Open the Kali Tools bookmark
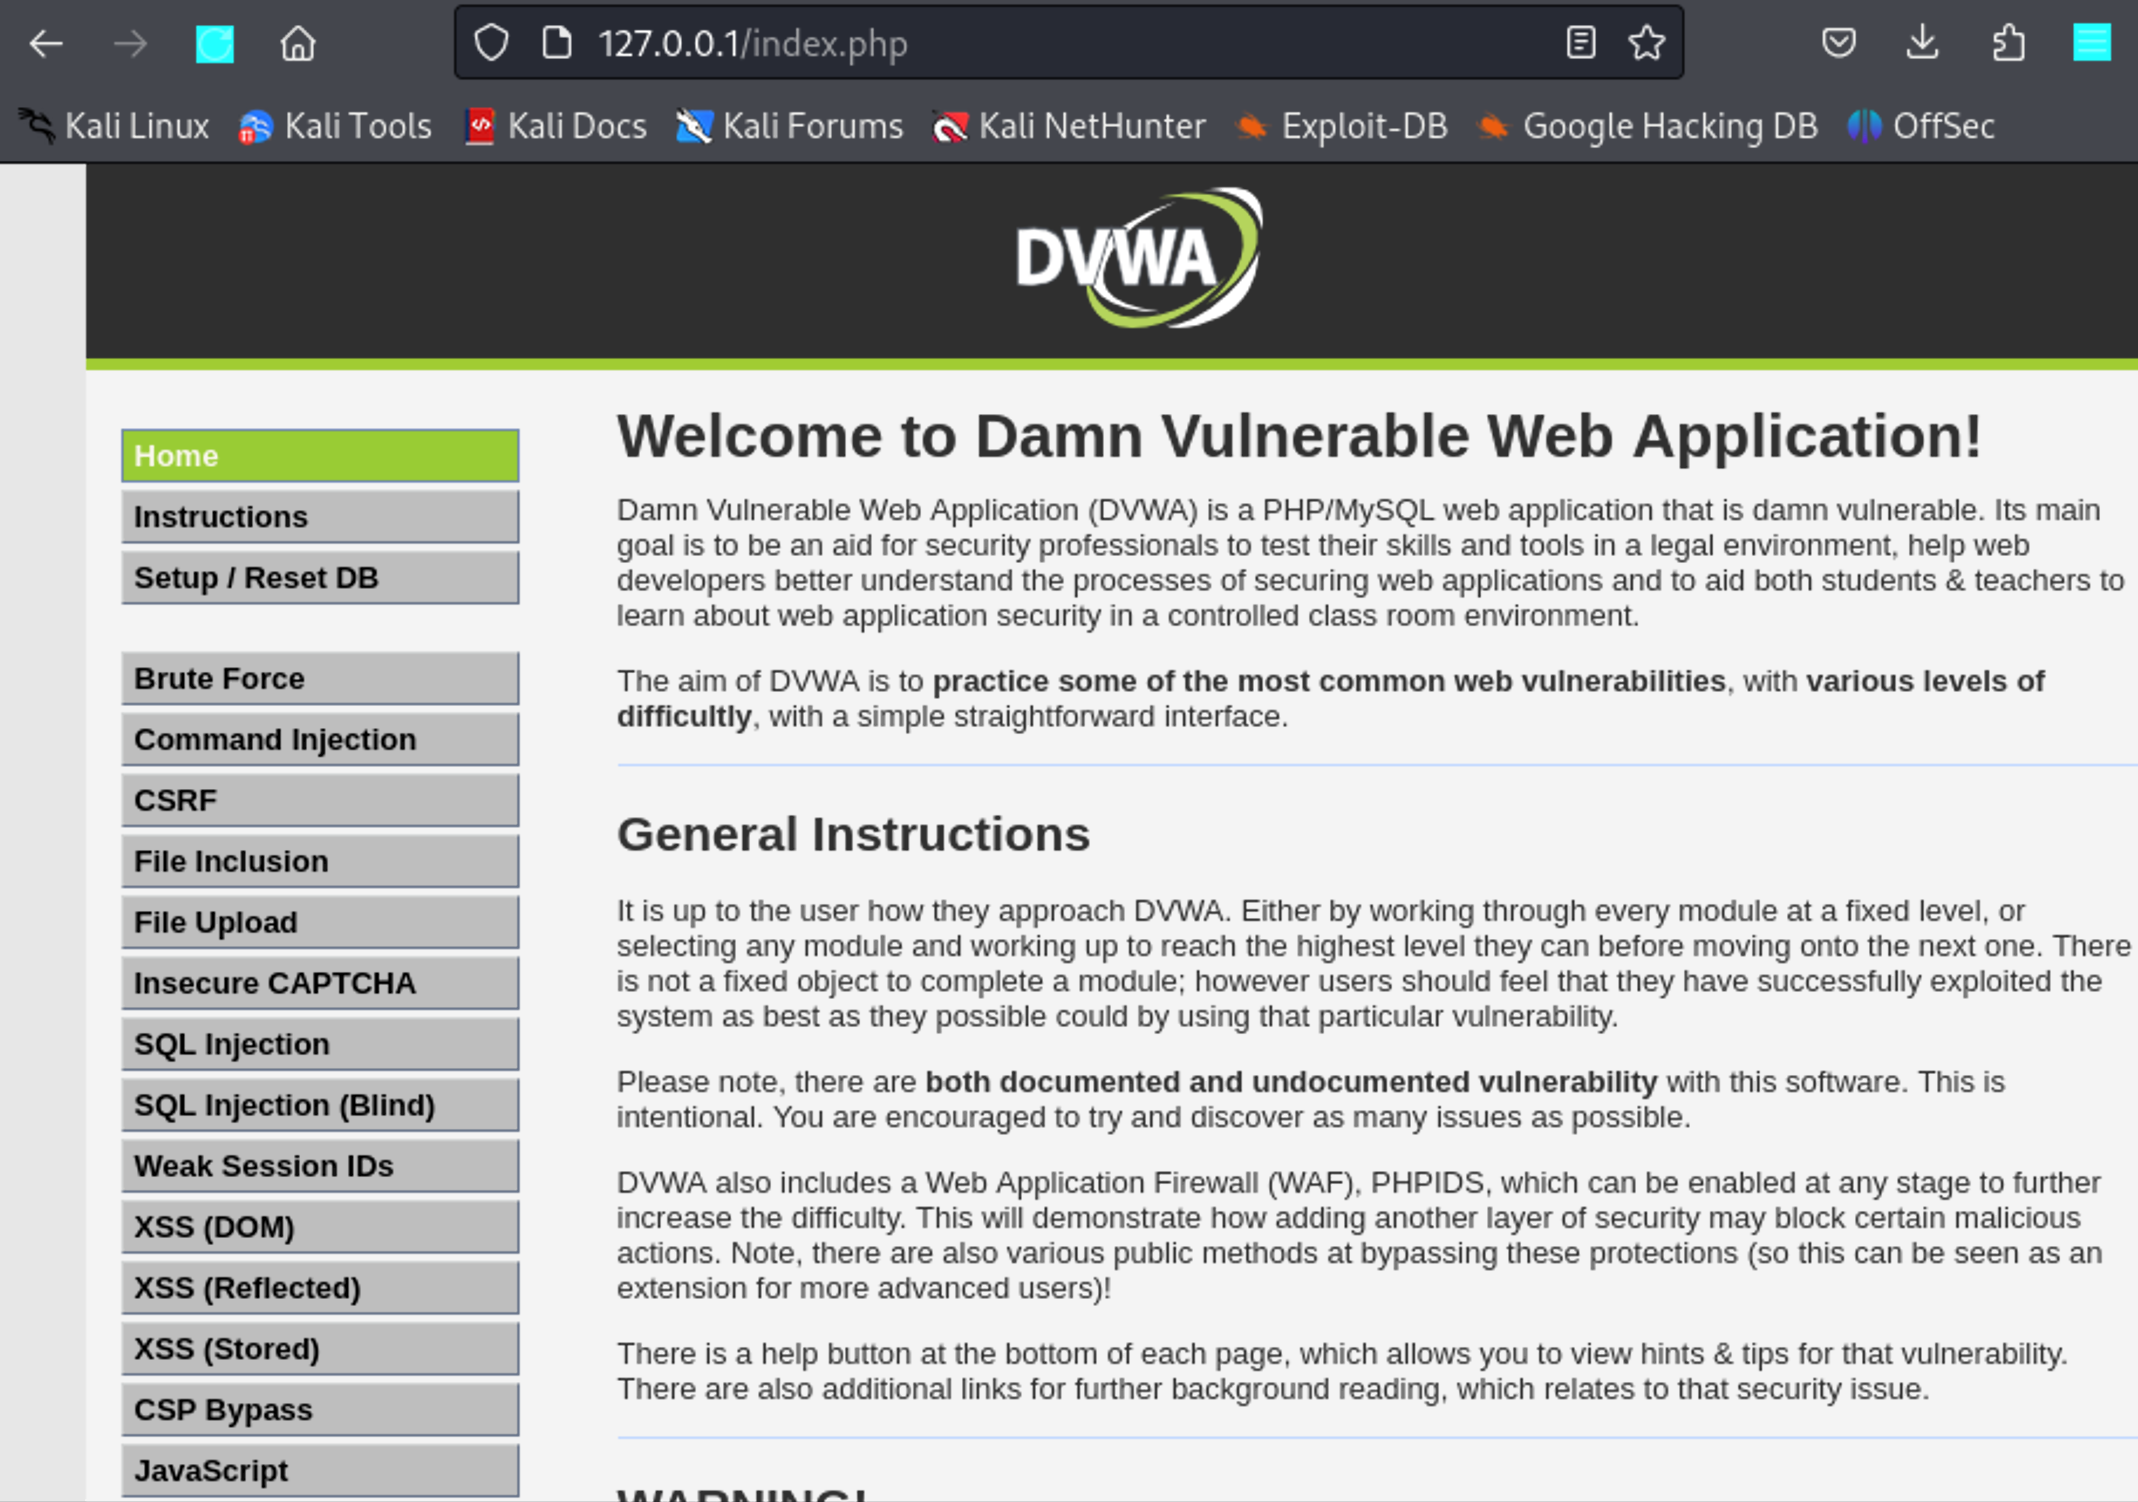 335,126
